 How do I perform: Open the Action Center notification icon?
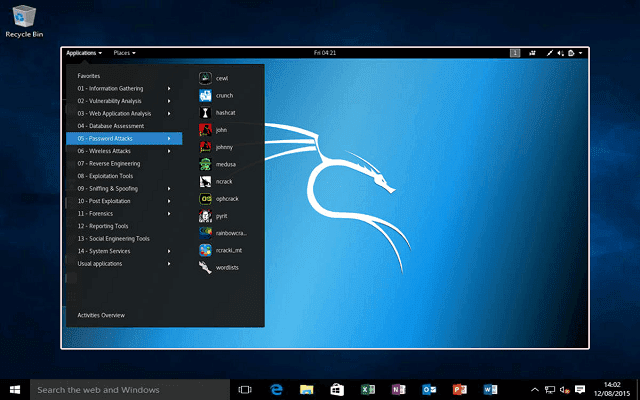click(580, 390)
